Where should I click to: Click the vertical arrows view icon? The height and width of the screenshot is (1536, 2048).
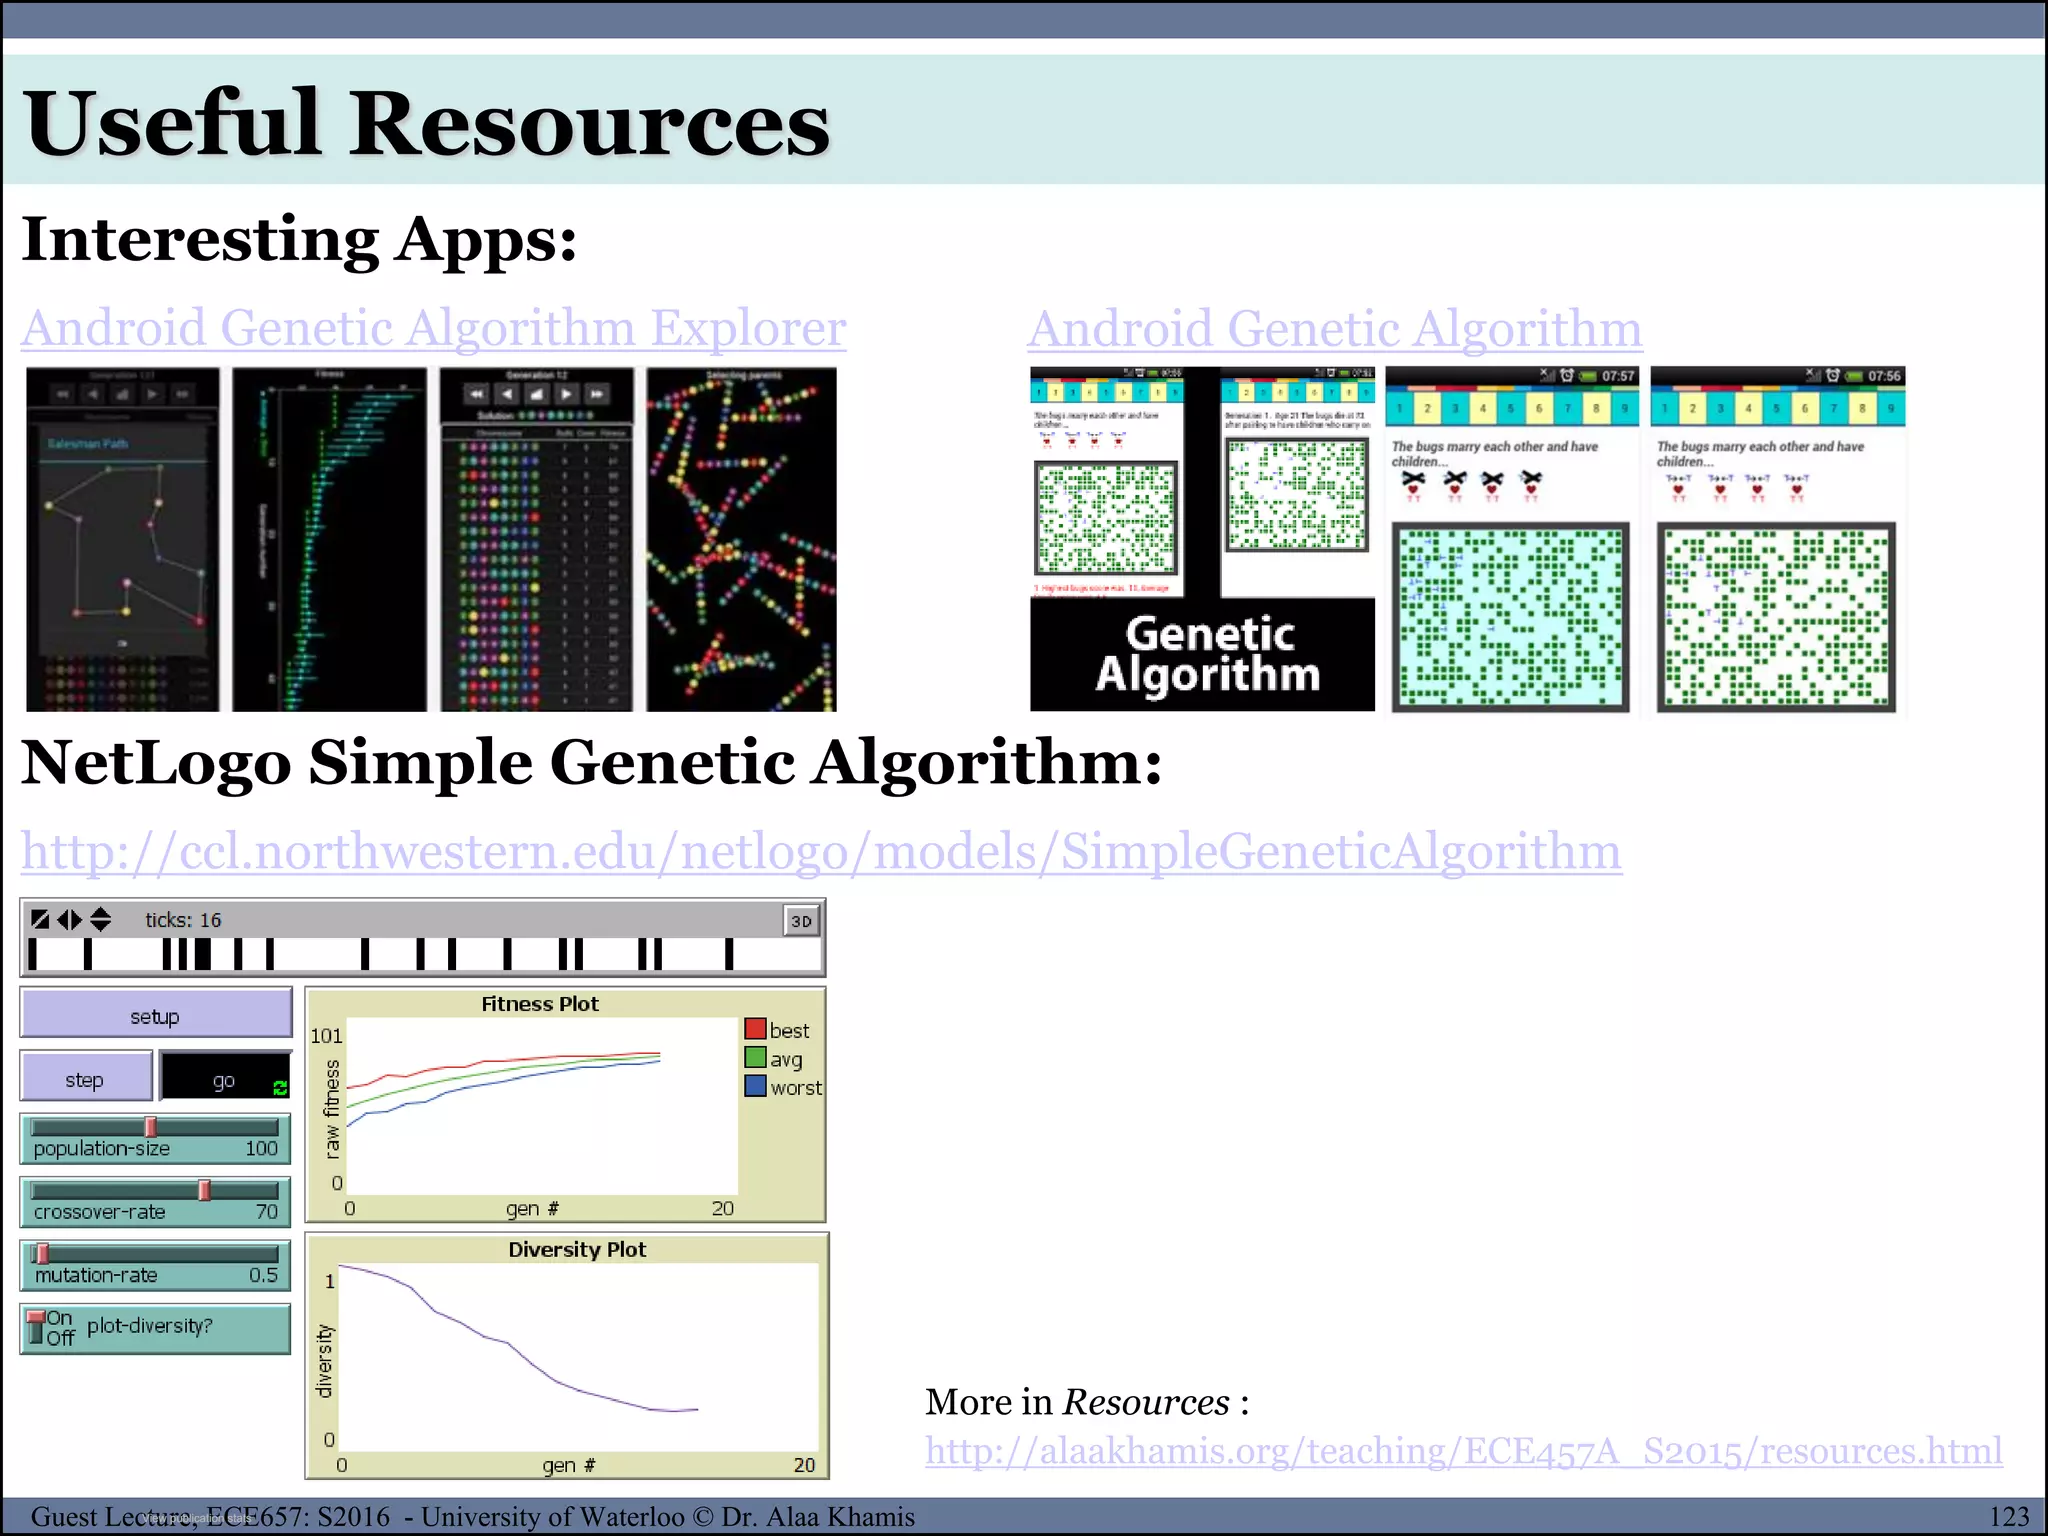[100, 919]
